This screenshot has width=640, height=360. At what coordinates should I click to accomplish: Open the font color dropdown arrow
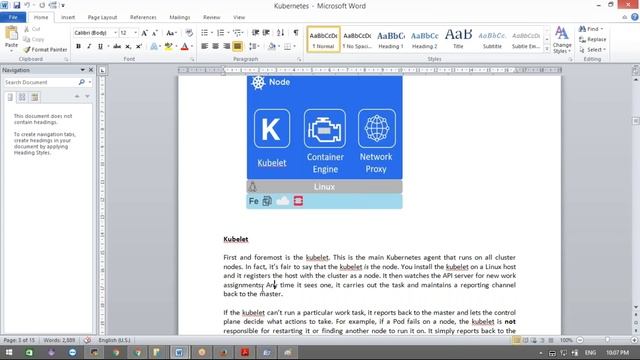(192, 47)
